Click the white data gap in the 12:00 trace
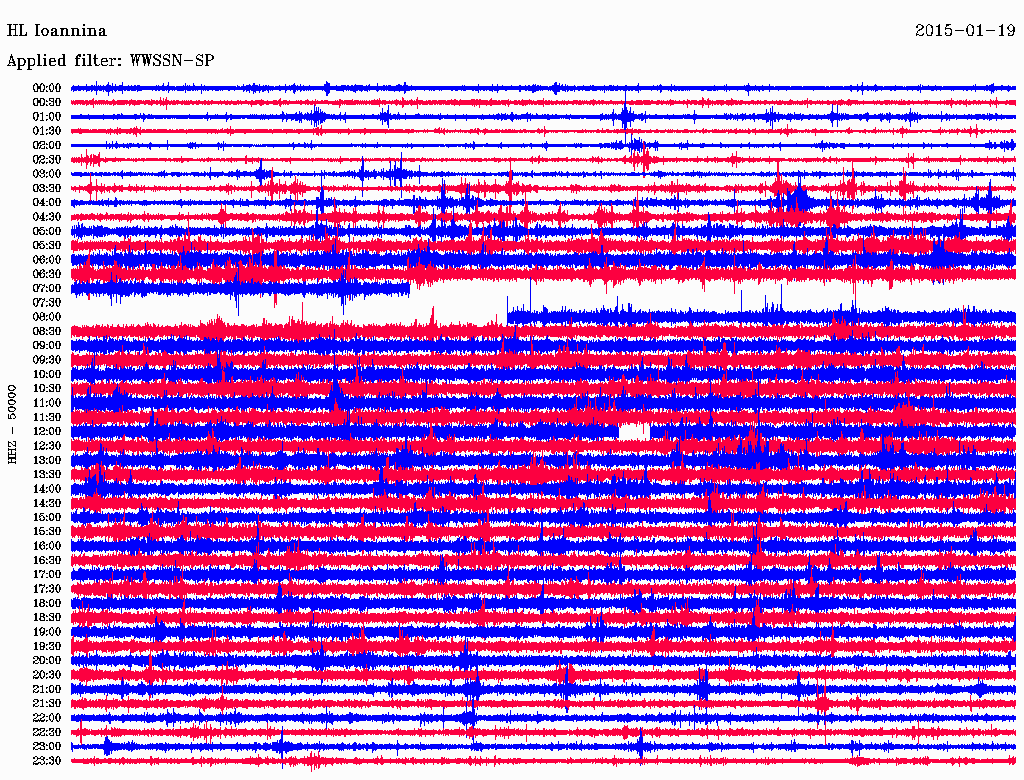This screenshot has height=780, width=1024. tap(634, 431)
